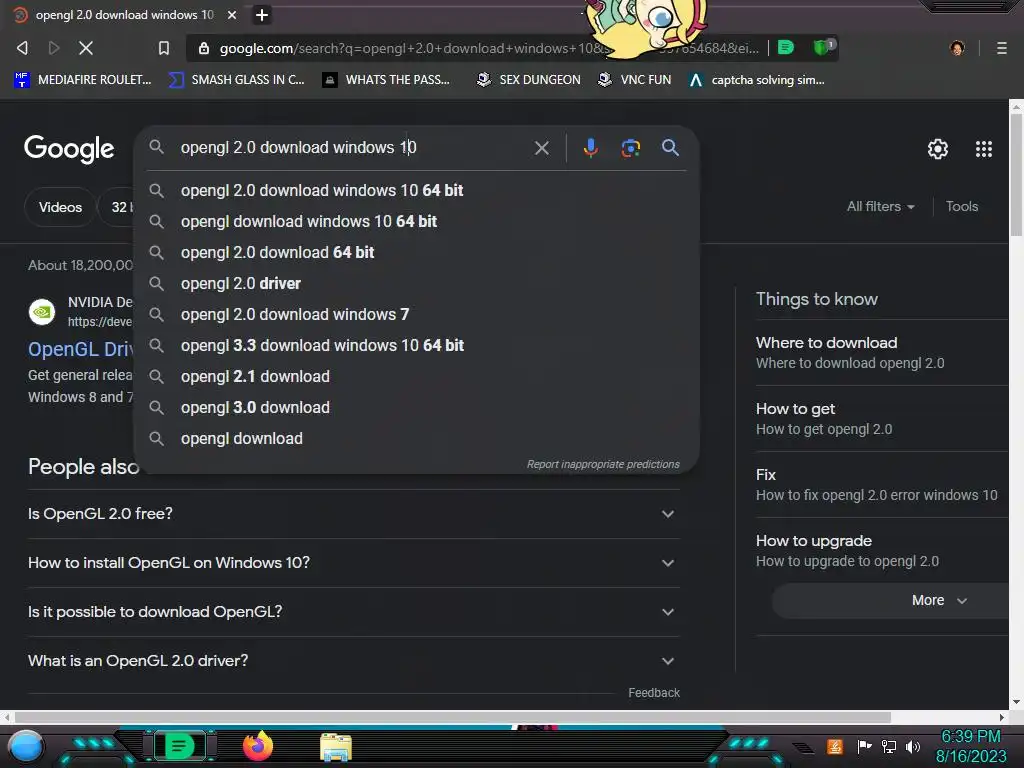Select the plain opengl download suggestion
The image size is (1024, 768).
(417, 438)
